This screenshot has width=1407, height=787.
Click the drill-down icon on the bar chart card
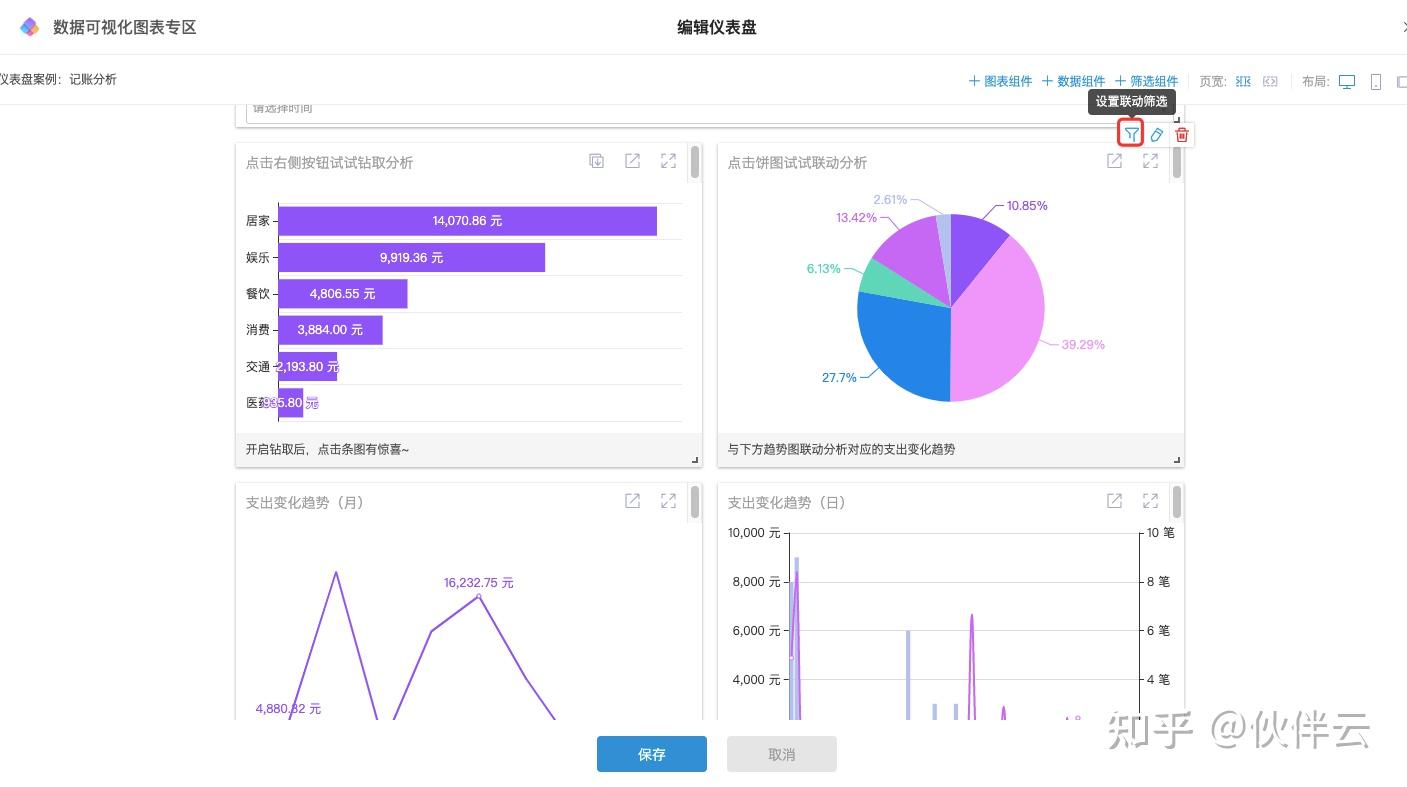pos(597,161)
